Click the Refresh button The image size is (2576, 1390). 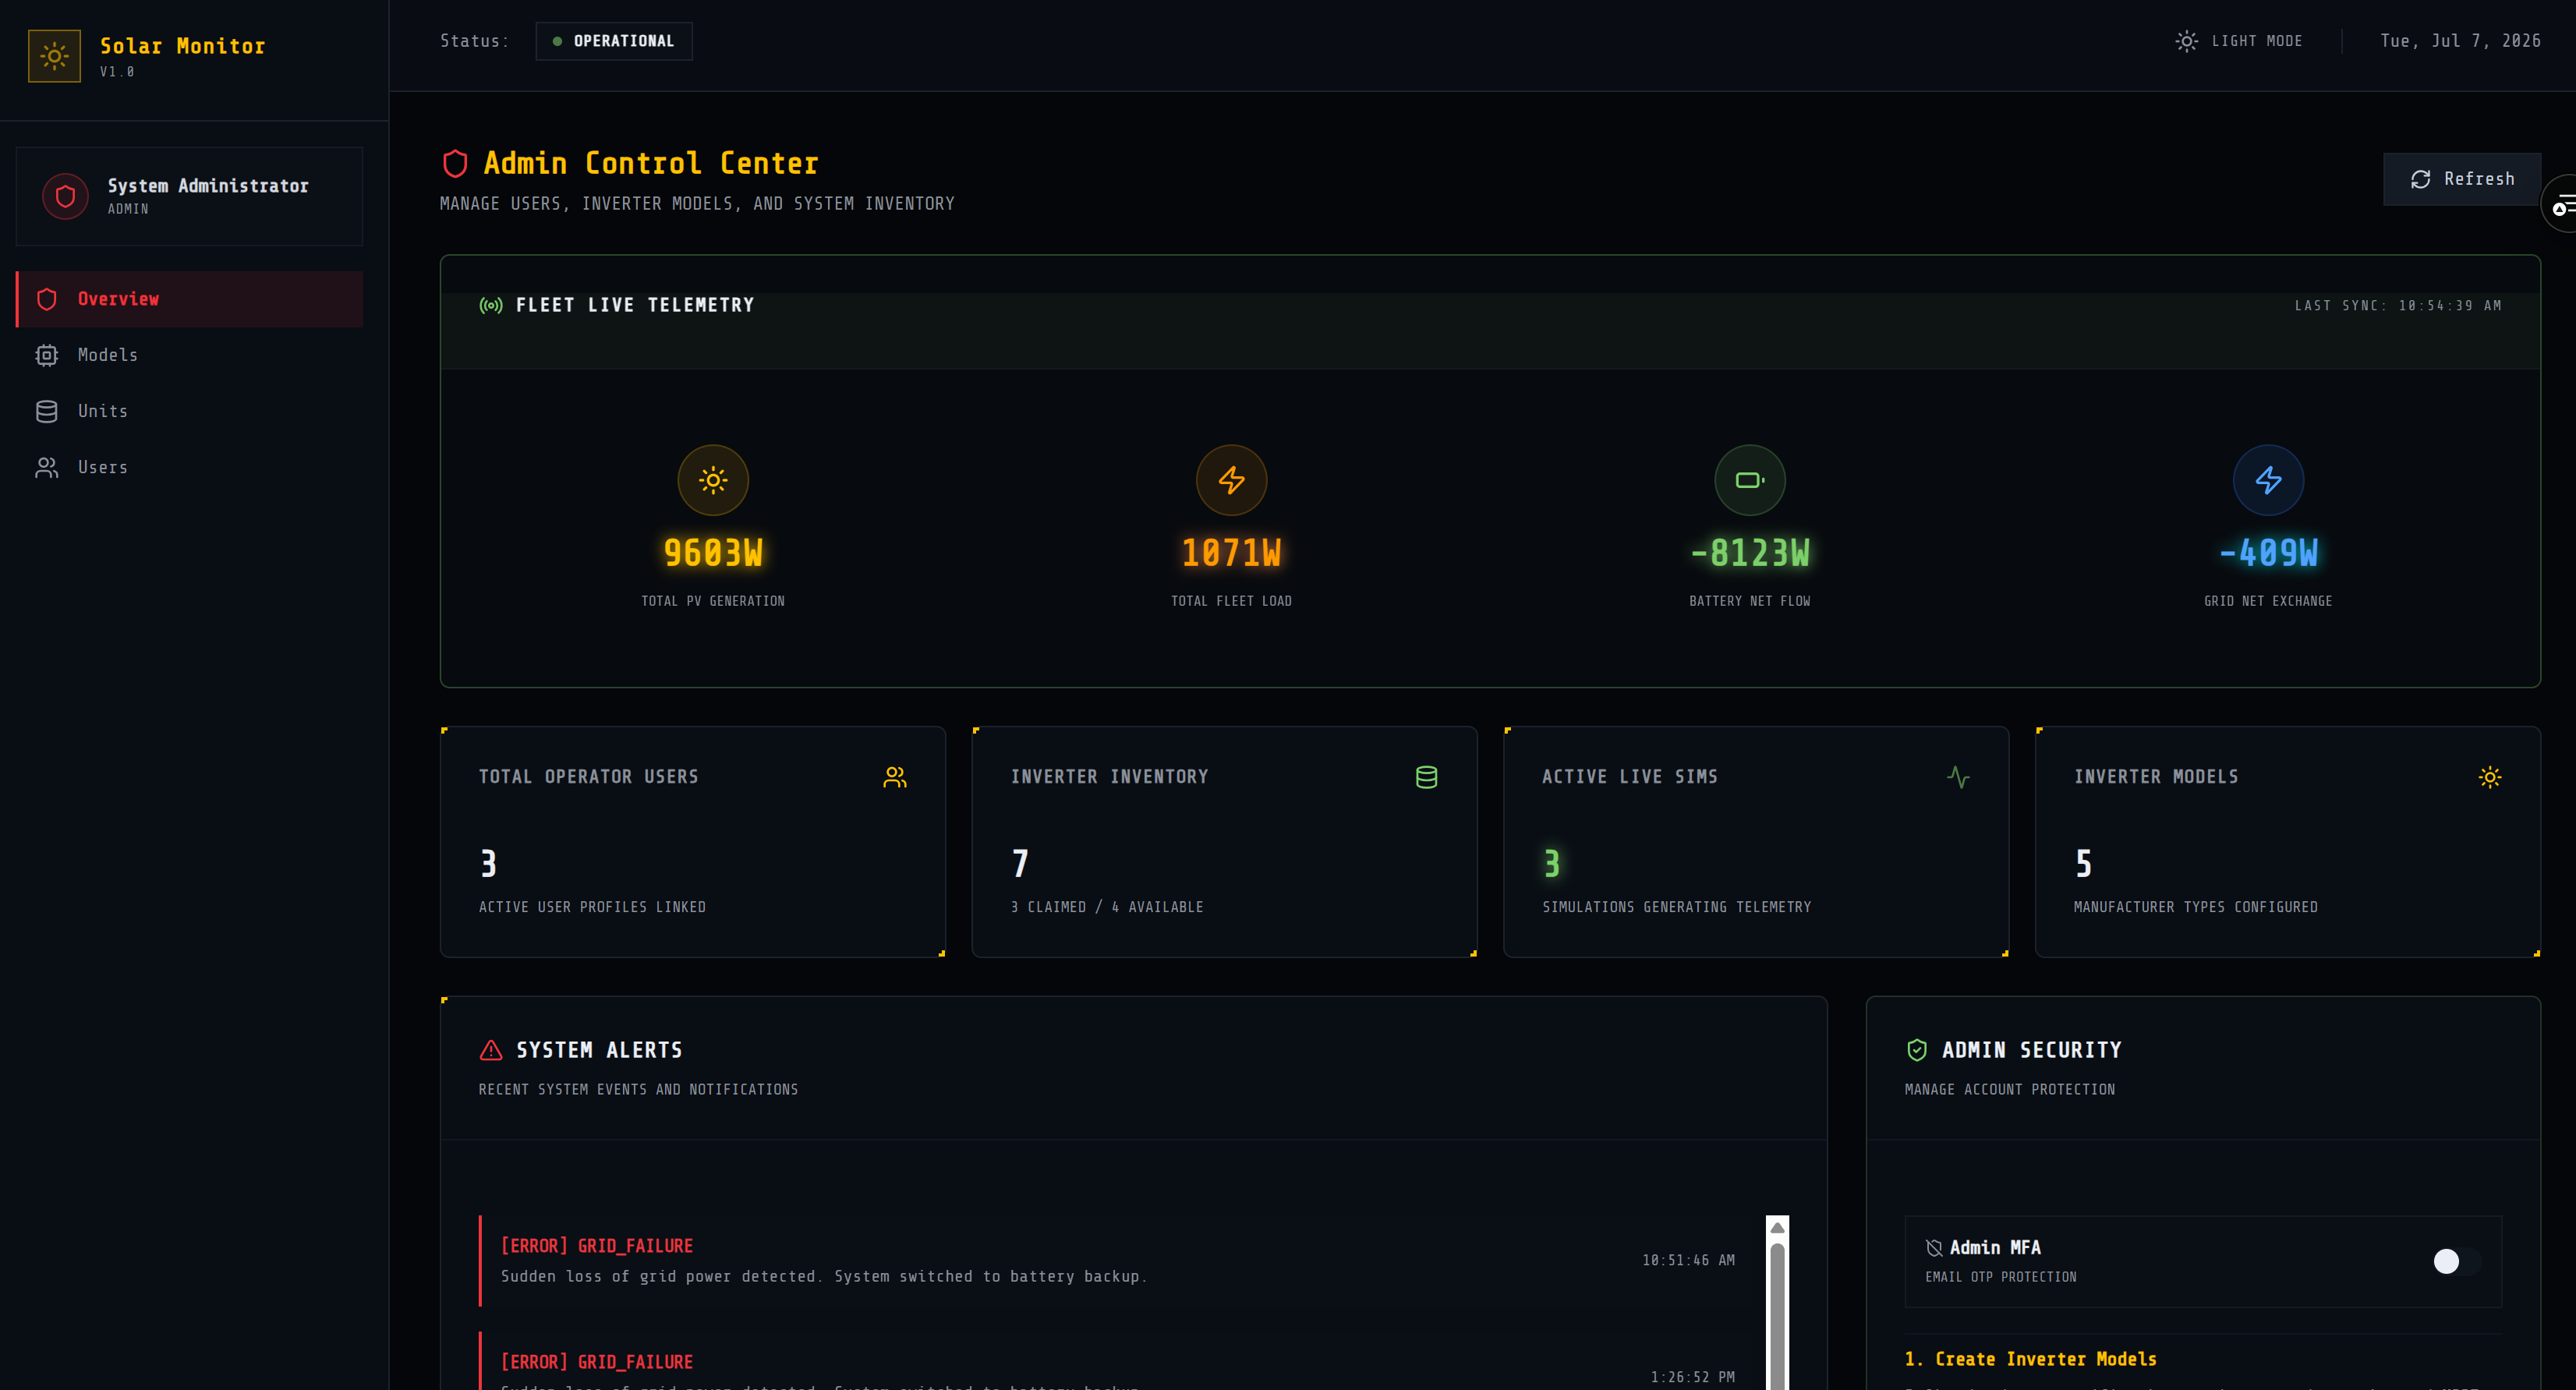click(2462, 179)
